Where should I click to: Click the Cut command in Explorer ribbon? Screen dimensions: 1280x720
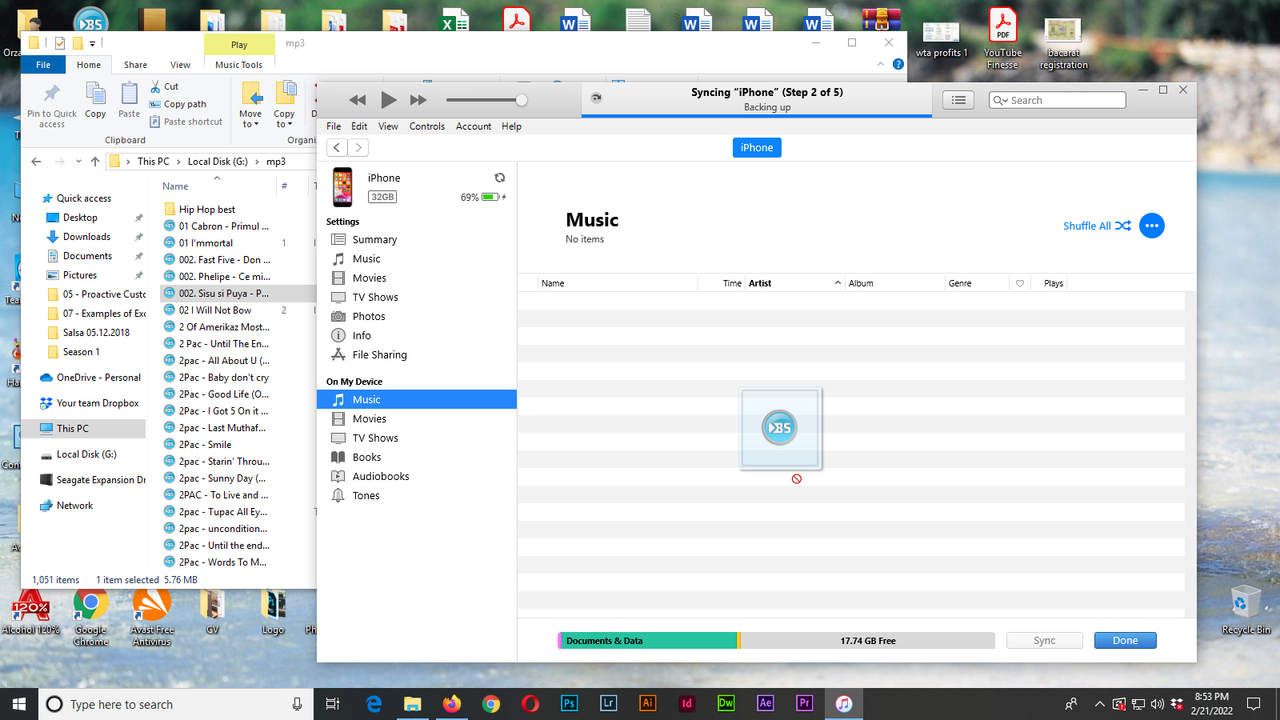(x=164, y=87)
